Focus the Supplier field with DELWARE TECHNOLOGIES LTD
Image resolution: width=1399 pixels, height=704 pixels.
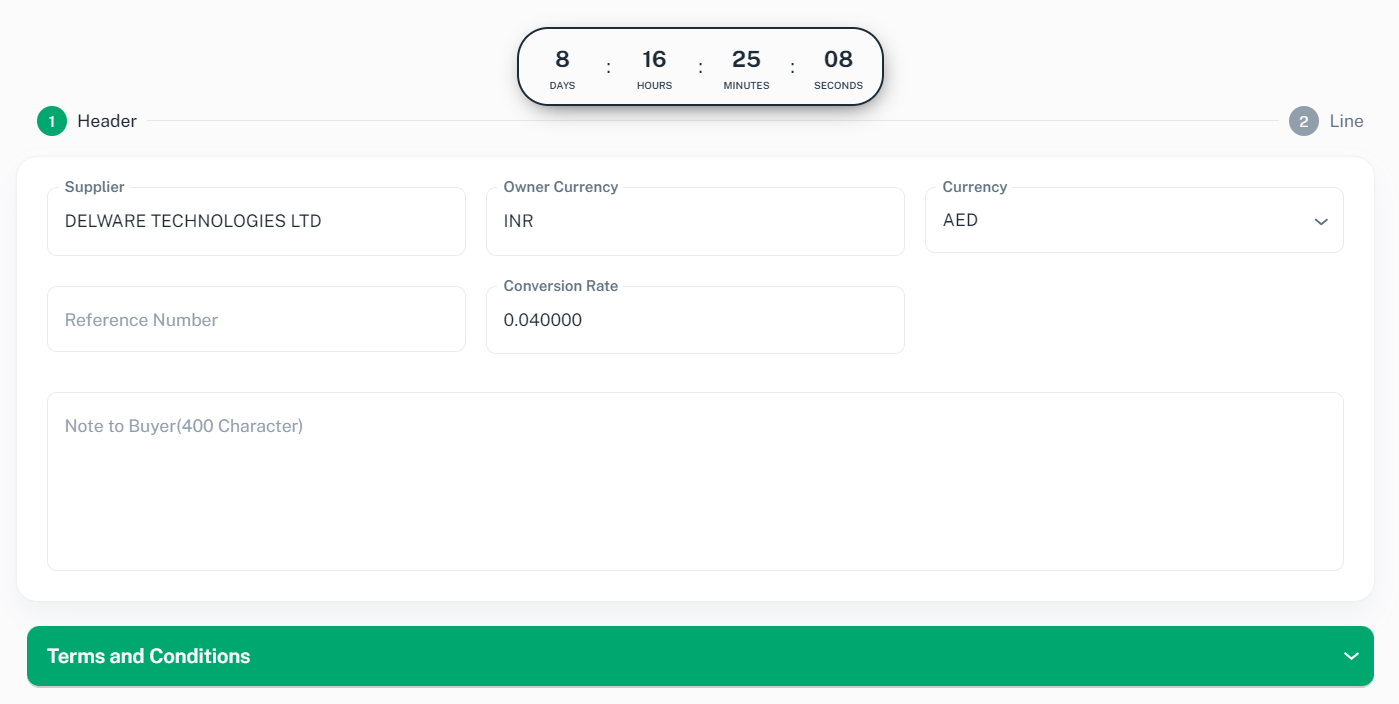click(x=256, y=221)
